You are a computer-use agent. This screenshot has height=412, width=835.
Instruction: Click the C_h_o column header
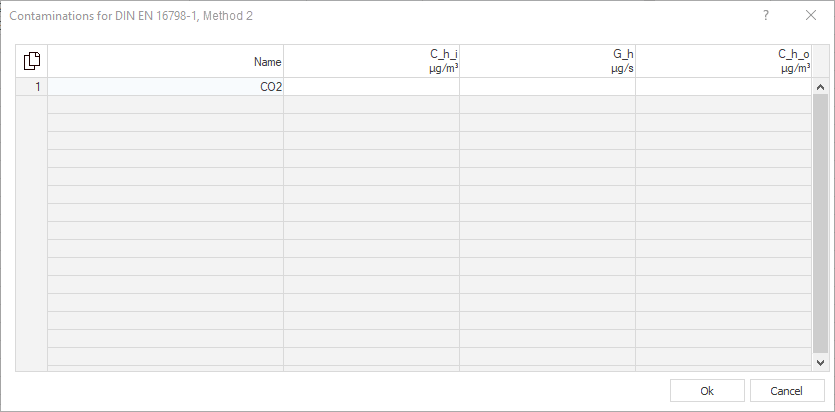(724, 61)
